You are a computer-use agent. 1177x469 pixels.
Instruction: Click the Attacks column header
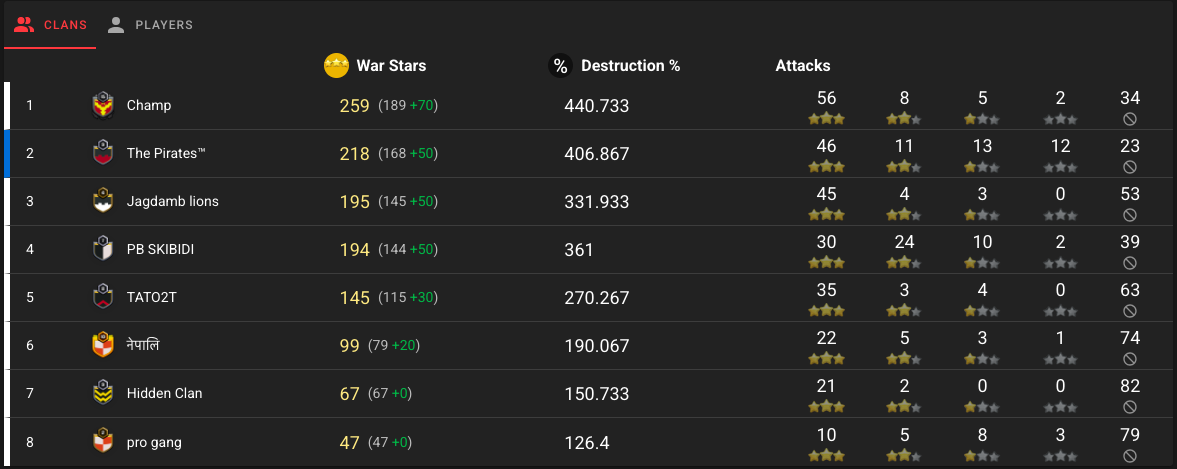[x=802, y=65]
